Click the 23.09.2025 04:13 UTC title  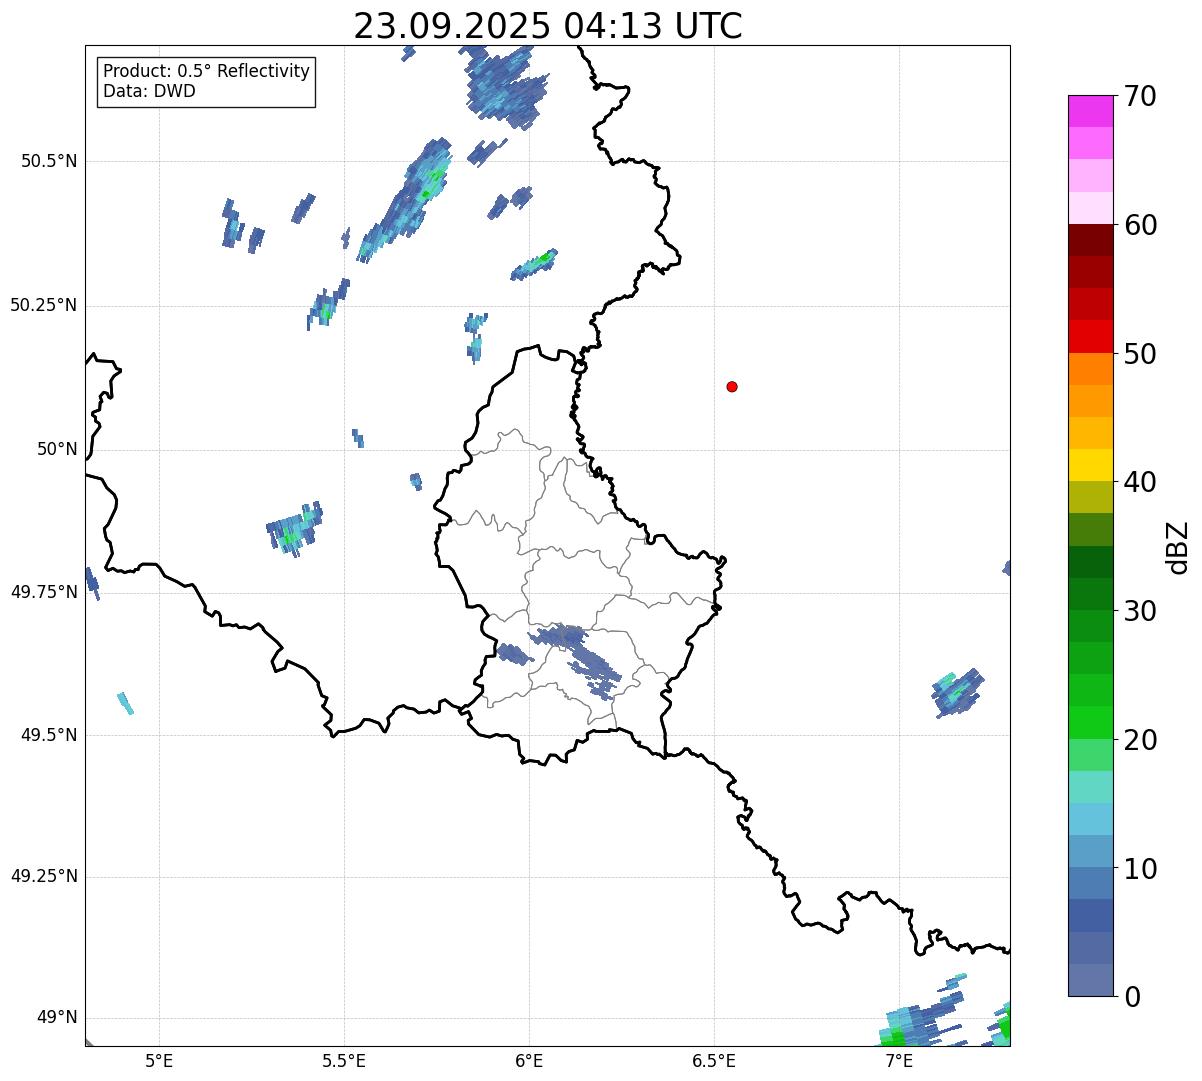547,26
